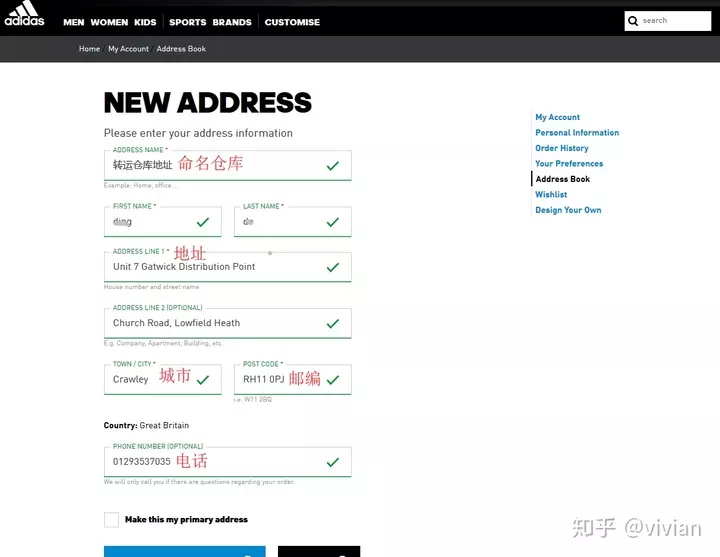
Task: Click the Country: Great Britain text
Action: click(x=146, y=425)
